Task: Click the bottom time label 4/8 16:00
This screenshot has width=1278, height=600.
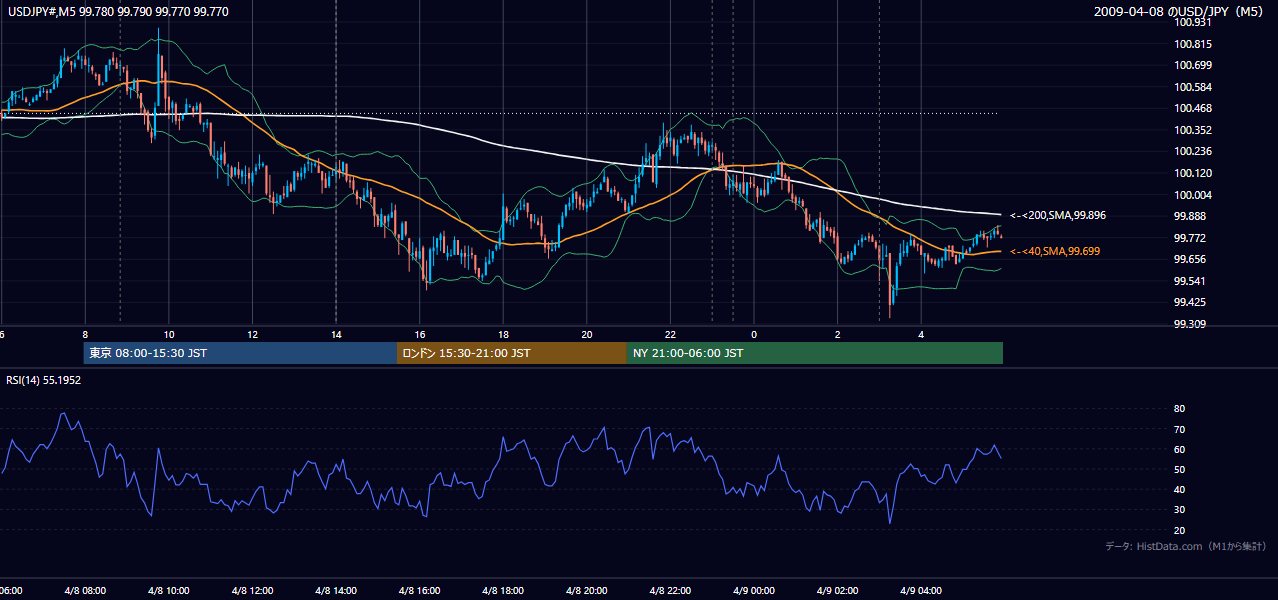Action: pyautogui.click(x=420, y=591)
